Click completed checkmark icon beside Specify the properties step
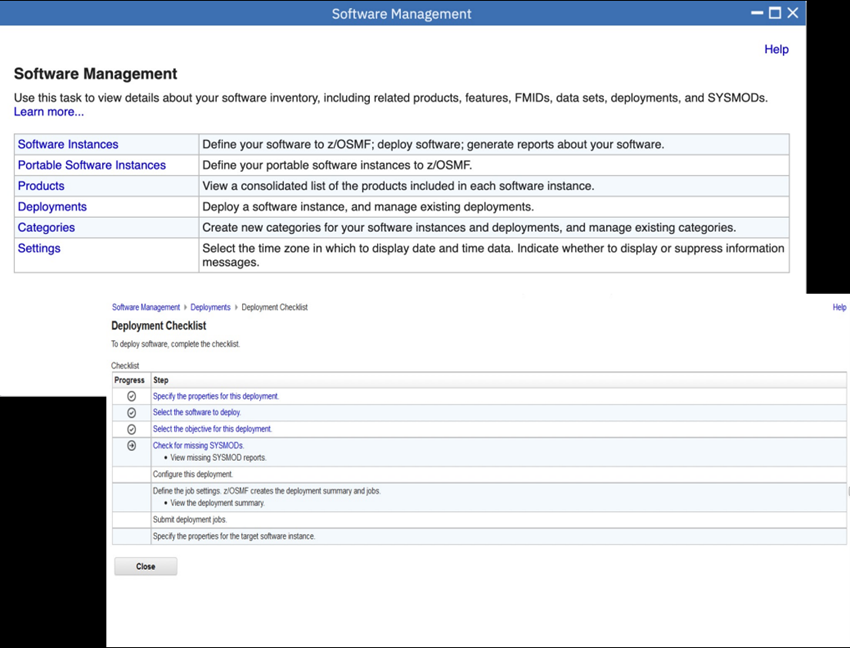Image resolution: width=850 pixels, height=648 pixels. coord(131,396)
